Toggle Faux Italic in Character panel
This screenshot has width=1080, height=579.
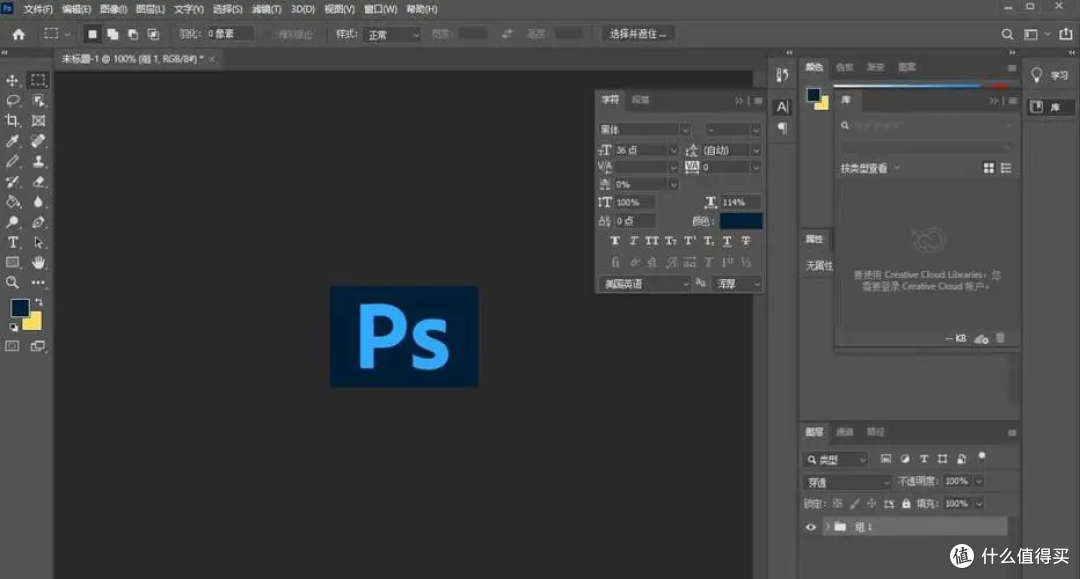click(x=634, y=241)
